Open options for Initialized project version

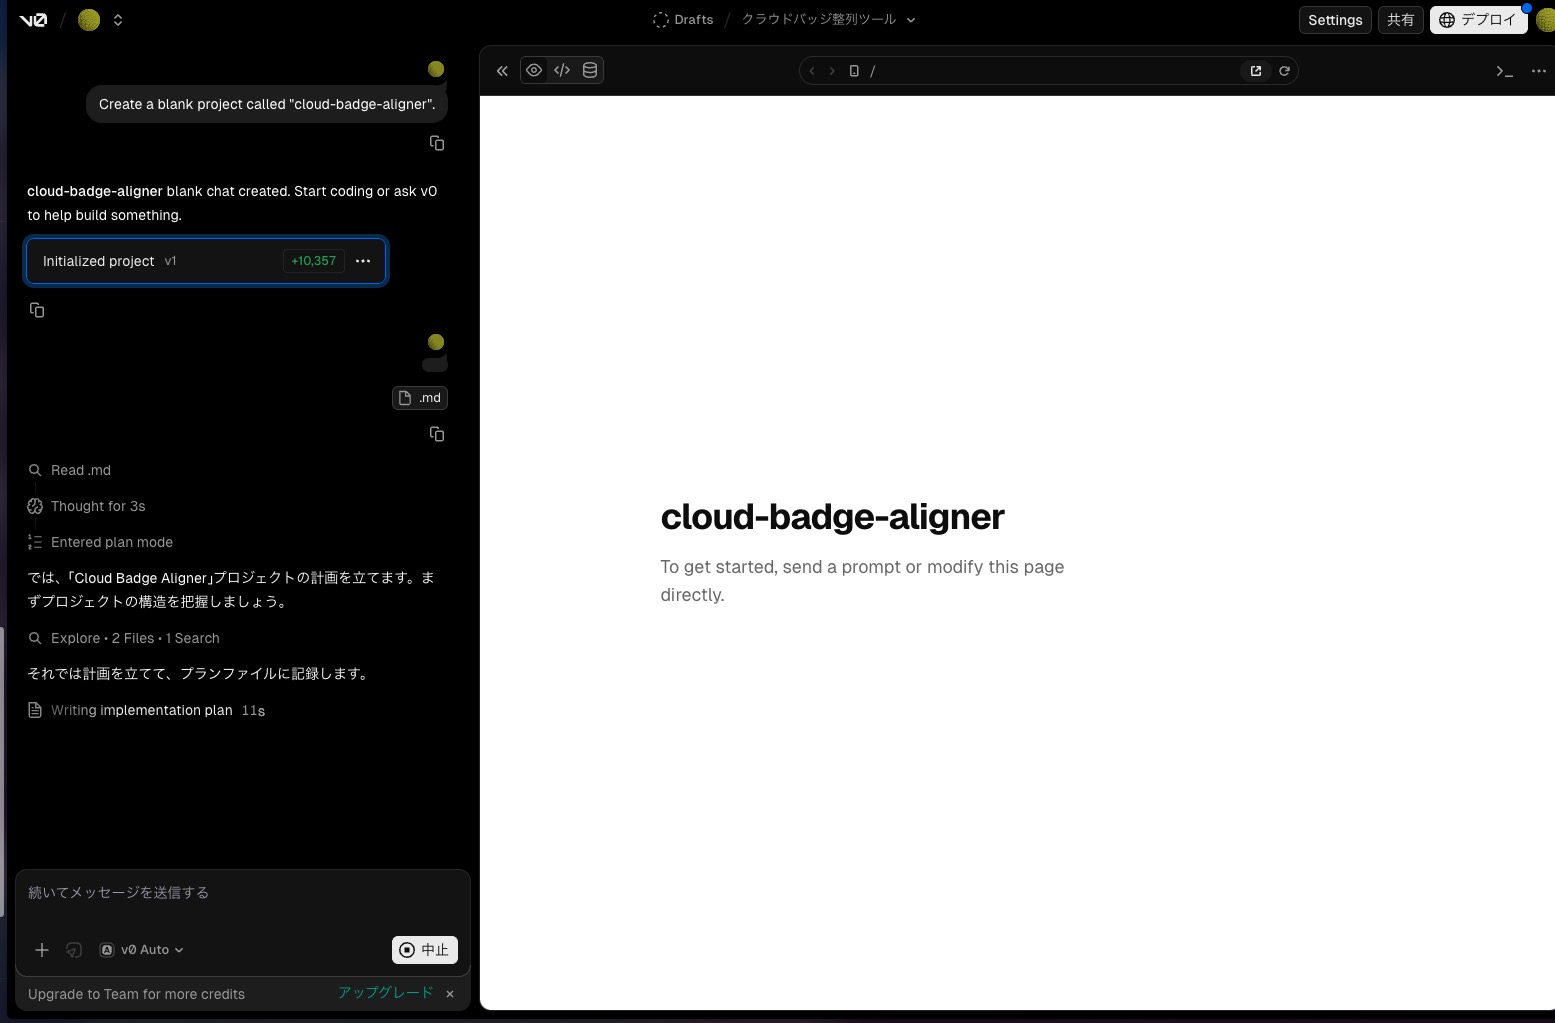click(x=363, y=261)
